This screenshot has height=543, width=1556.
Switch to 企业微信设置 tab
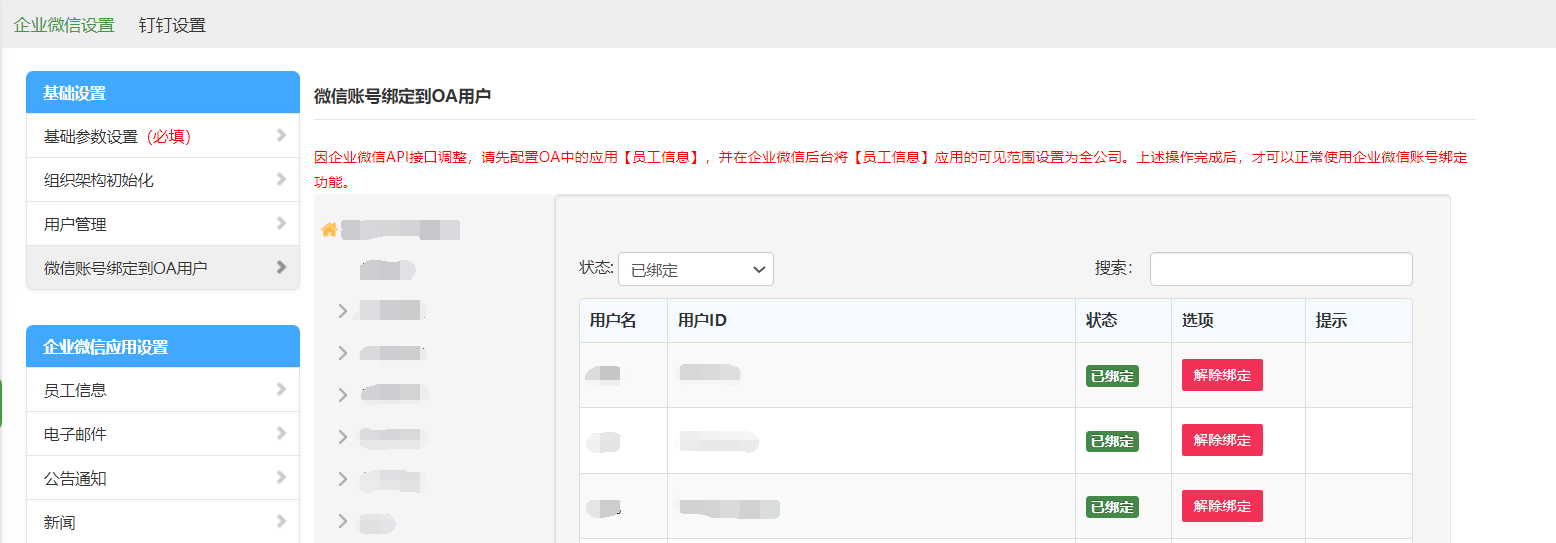point(64,25)
